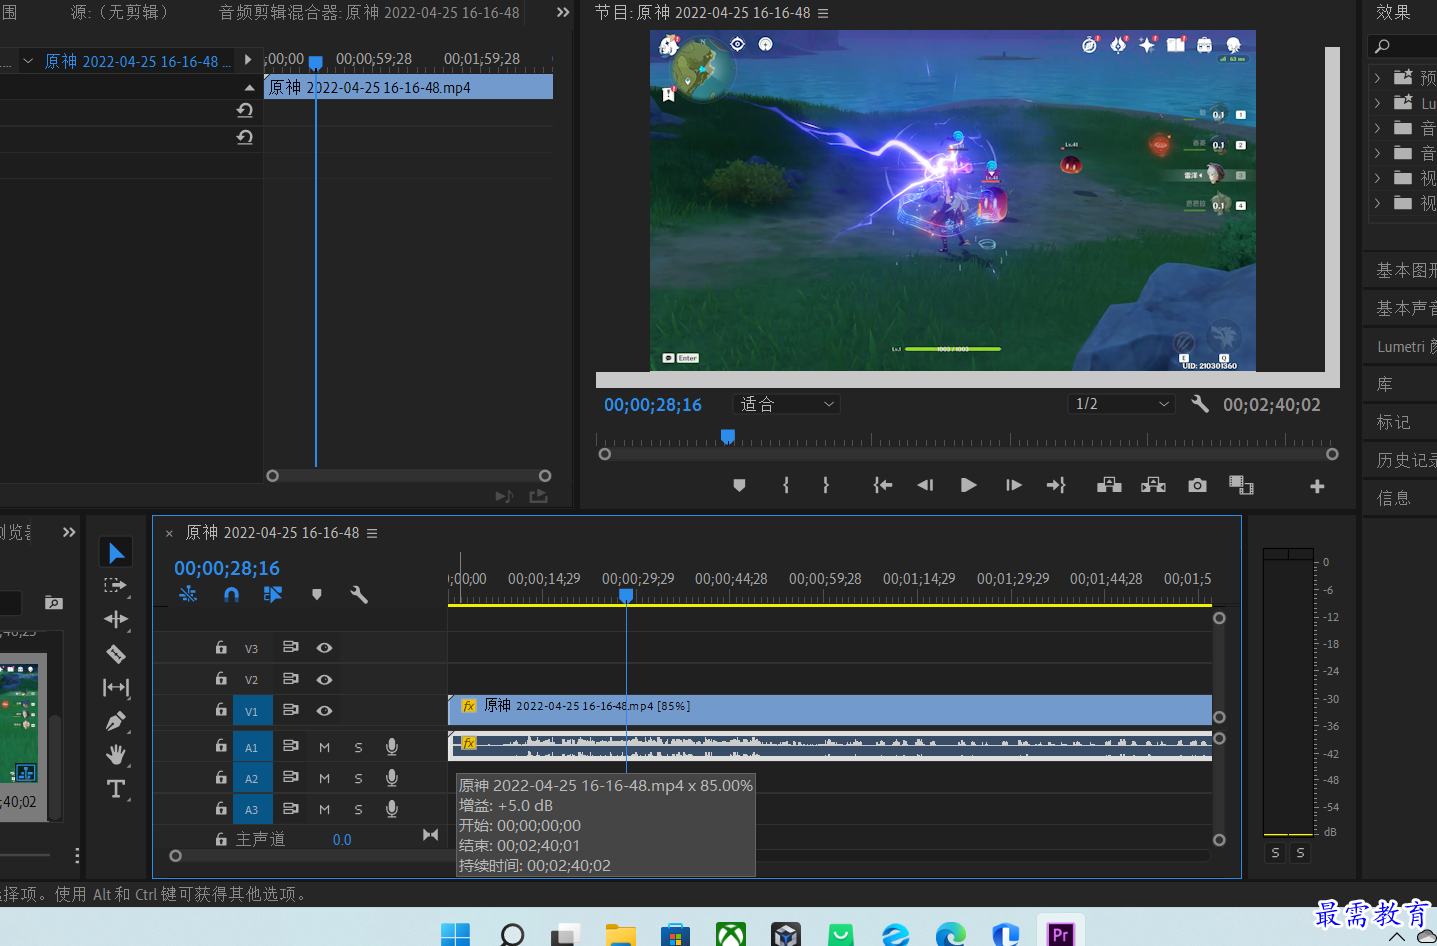Expand first Effects folder
Image resolution: width=1437 pixels, height=946 pixels.
pos(1377,77)
